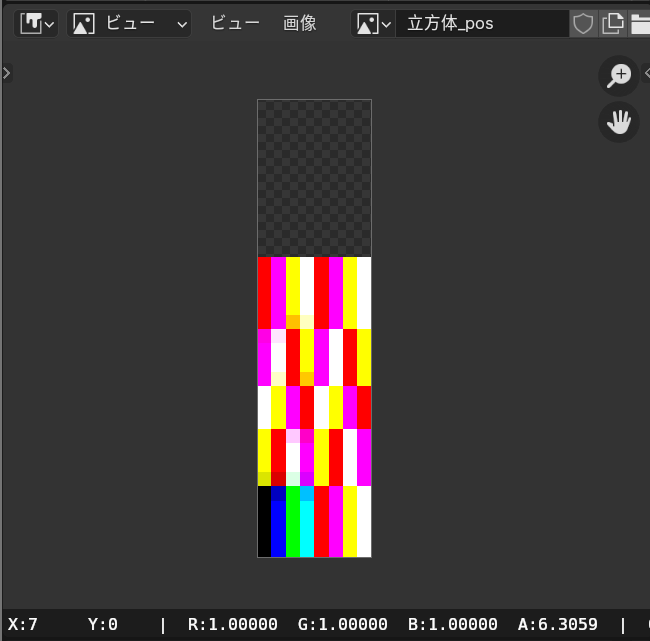
Task: Click the X:7 coordinate readout
Action: [x=23, y=624]
